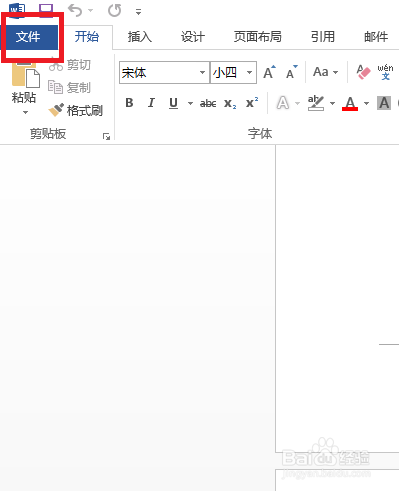Open the 设计 ribbon tab
Viewport: 399px width, 491px height.
[x=193, y=37]
